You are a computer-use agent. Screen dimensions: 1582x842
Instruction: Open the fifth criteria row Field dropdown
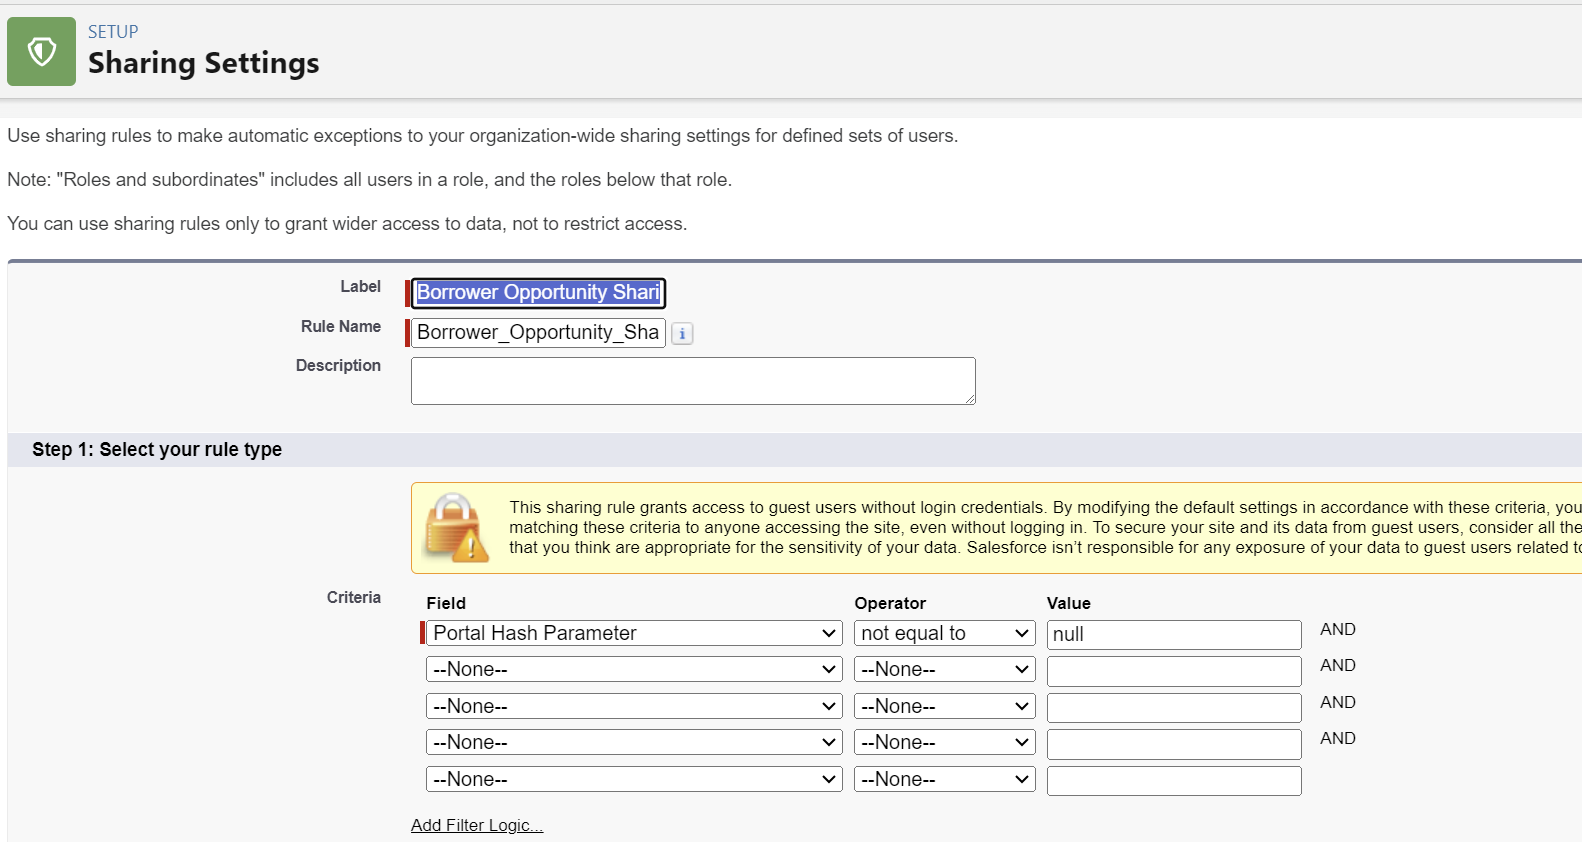click(634, 779)
